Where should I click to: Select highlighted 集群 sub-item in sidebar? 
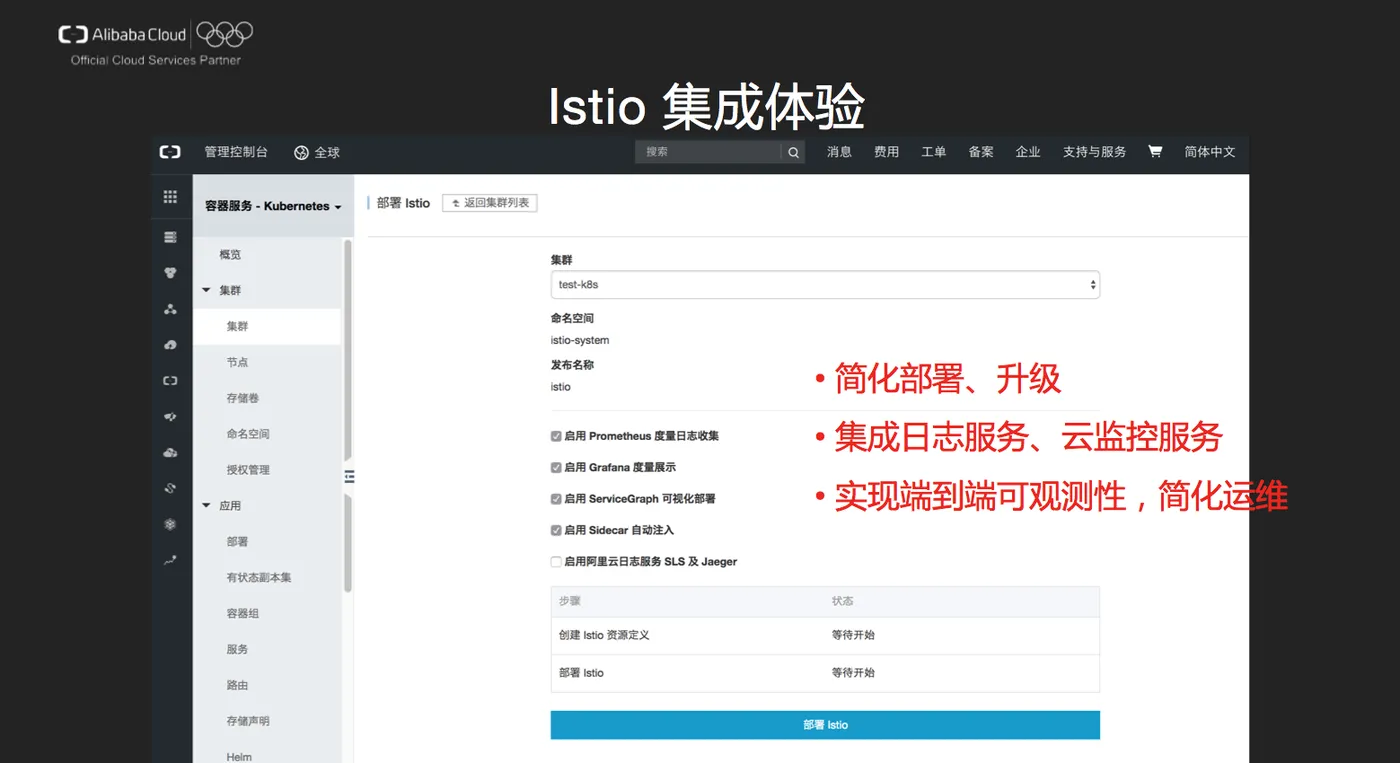click(x=267, y=327)
